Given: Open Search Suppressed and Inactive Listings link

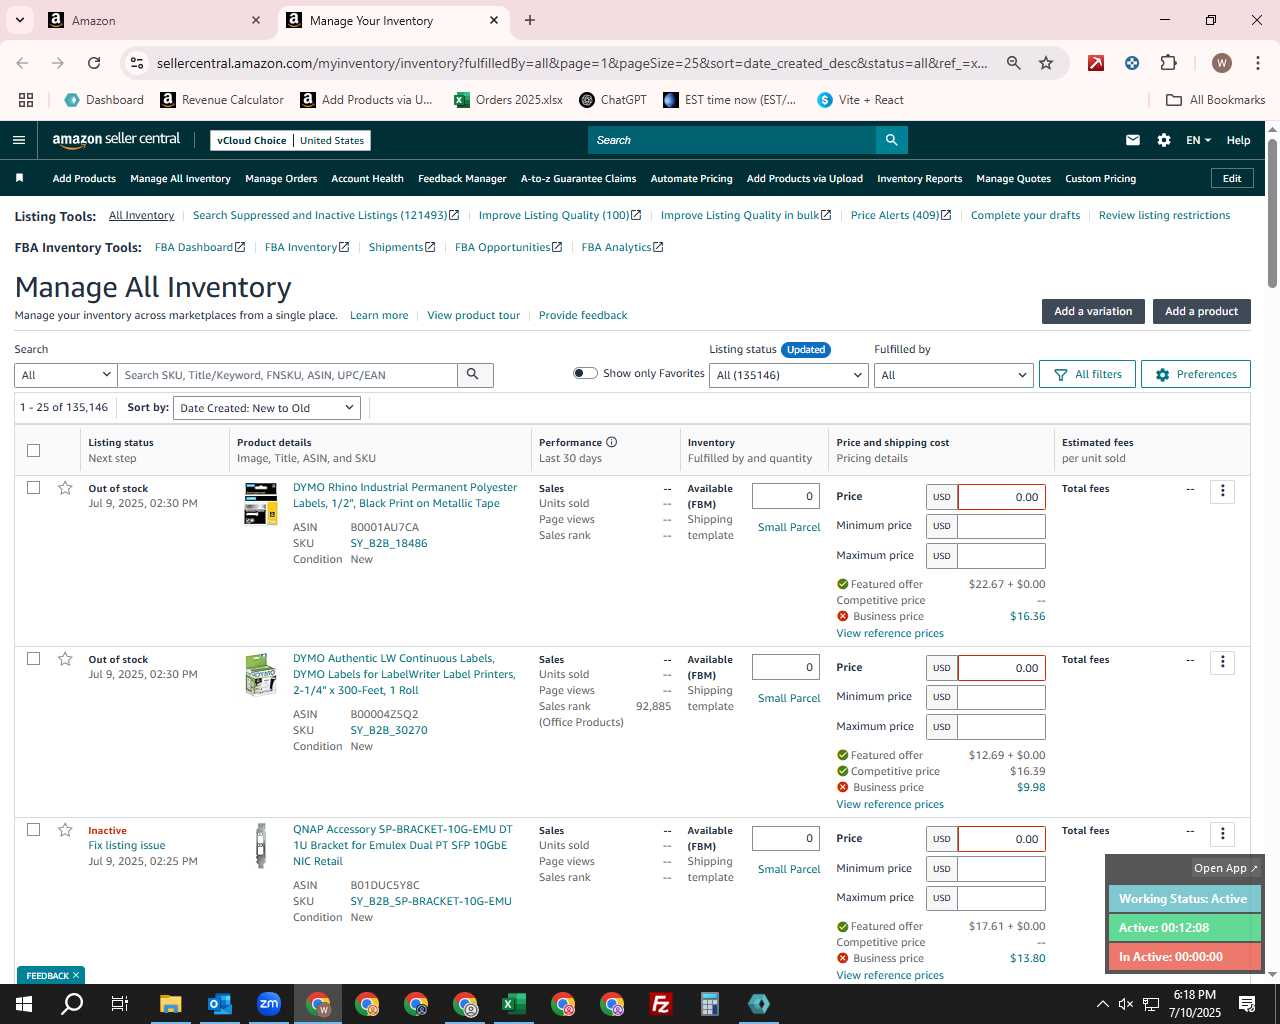Looking at the screenshot, I should point(325,215).
